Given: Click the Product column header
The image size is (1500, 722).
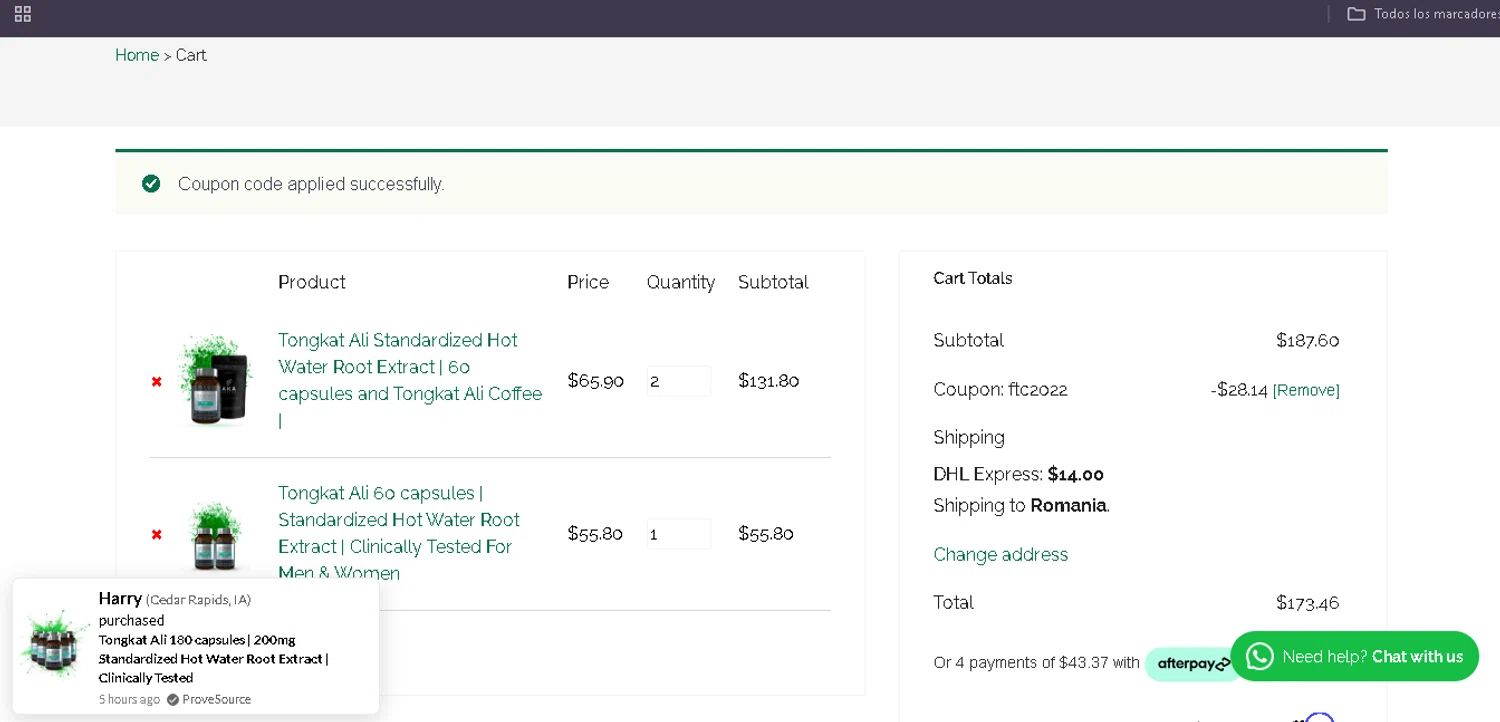Looking at the screenshot, I should (x=312, y=282).
